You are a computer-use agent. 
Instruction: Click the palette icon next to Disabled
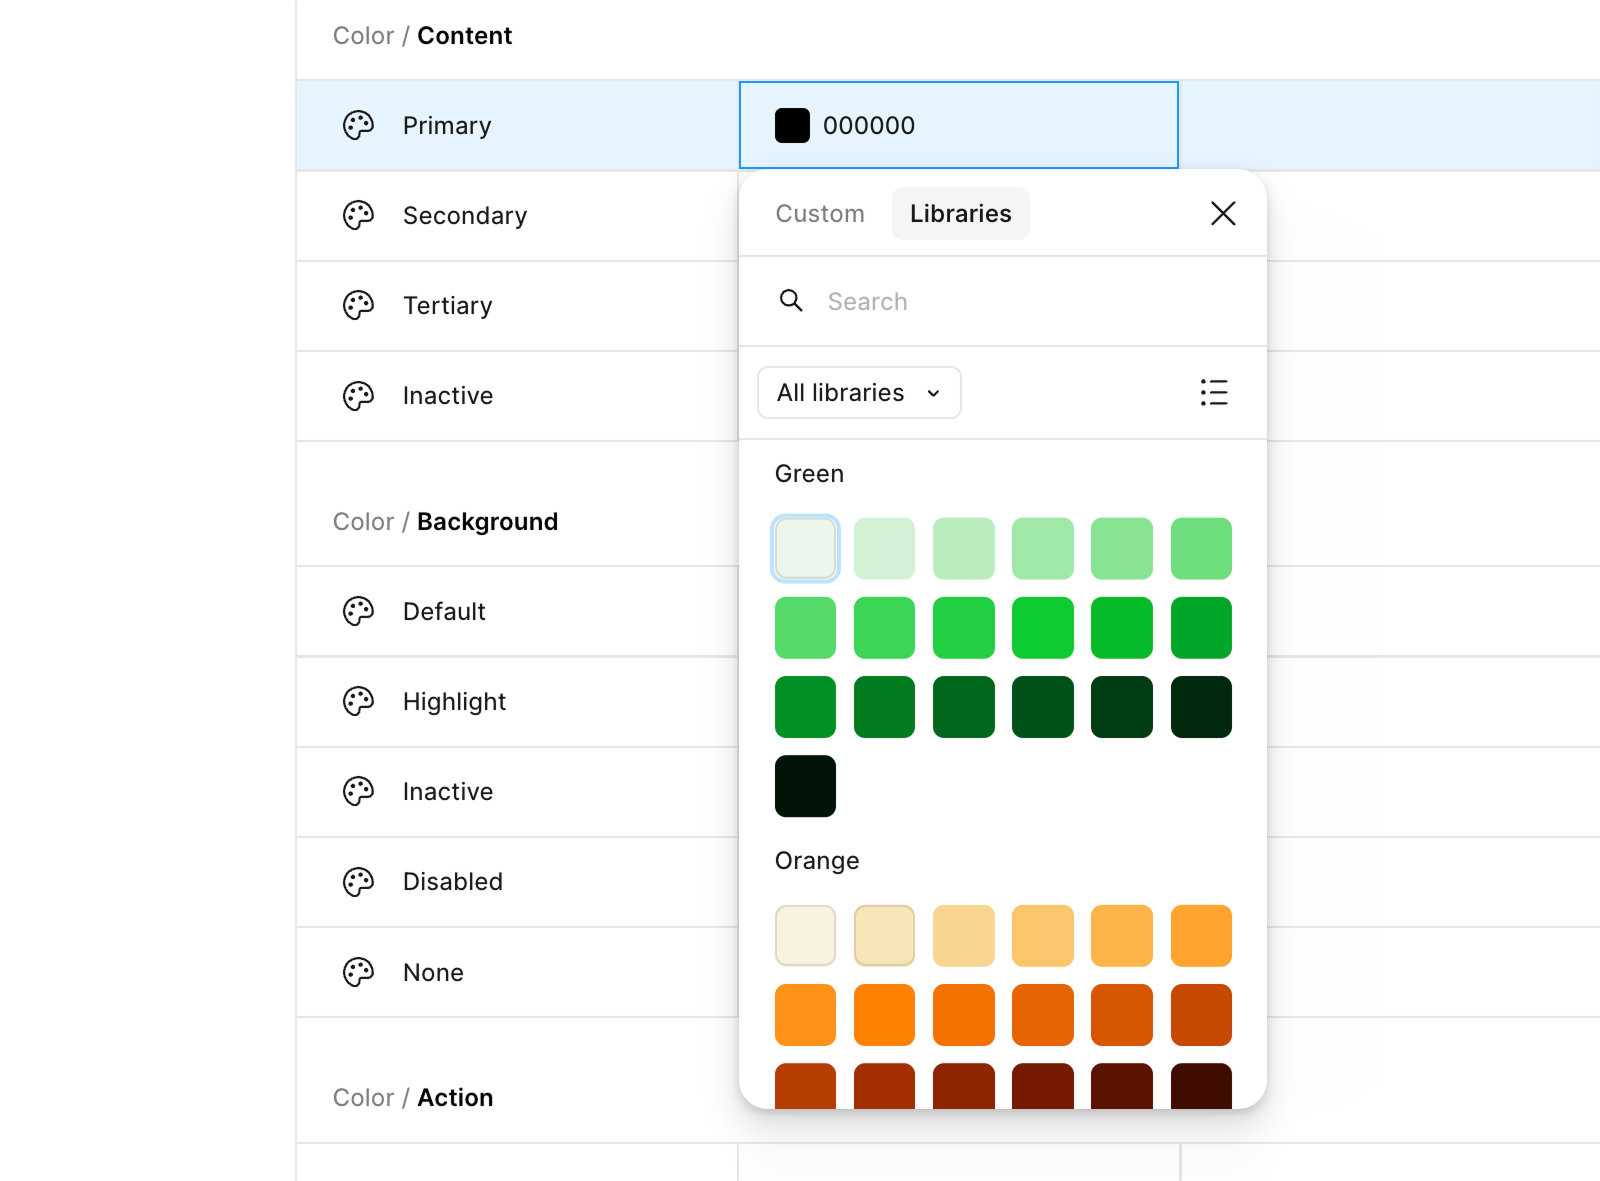click(x=358, y=882)
